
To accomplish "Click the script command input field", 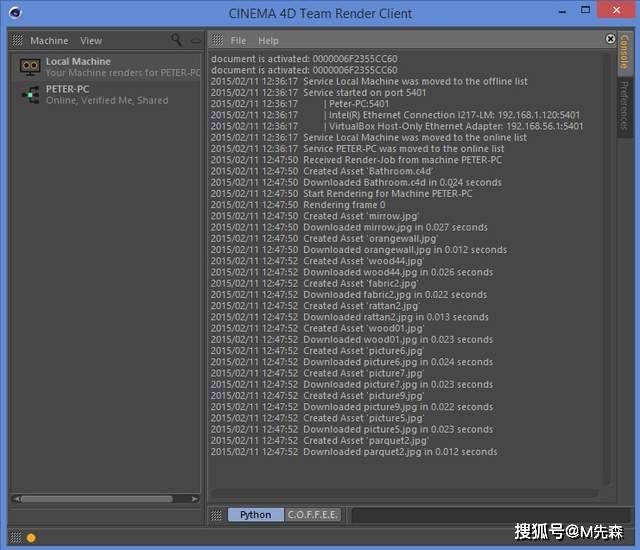I will tap(491, 515).
